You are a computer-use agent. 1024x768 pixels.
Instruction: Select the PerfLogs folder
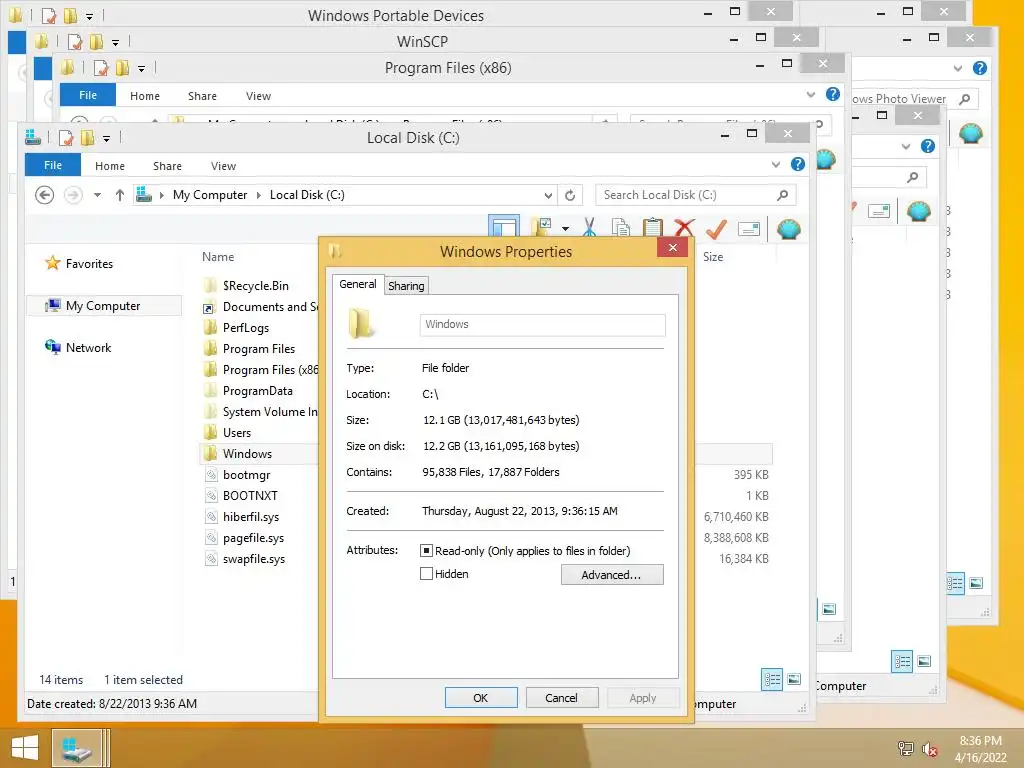coord(246,327)
